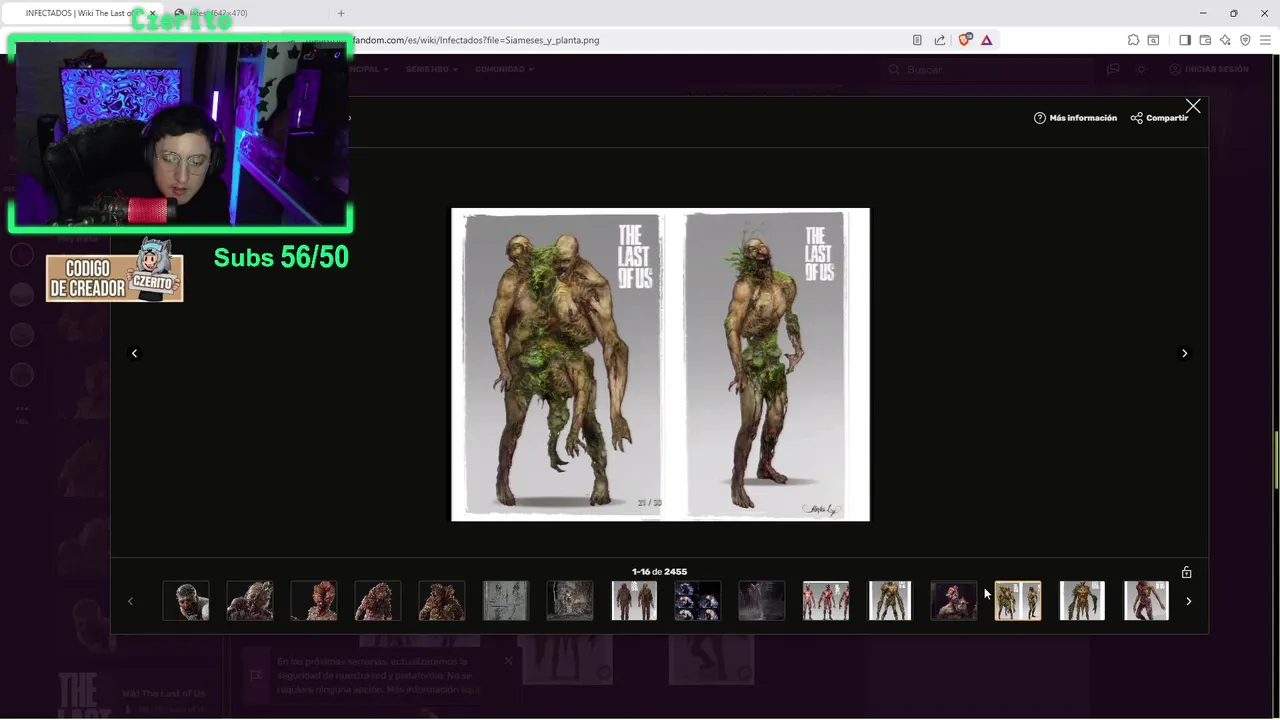This screenshot has height=720, width=1280.
Task: Open the COMUNIDAD dropdown menu
Action: (504, 69)
